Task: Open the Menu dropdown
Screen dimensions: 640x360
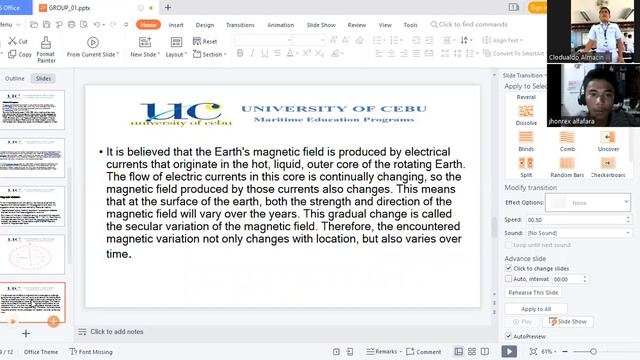Action: pyautogui.click(x=10, y=24)
